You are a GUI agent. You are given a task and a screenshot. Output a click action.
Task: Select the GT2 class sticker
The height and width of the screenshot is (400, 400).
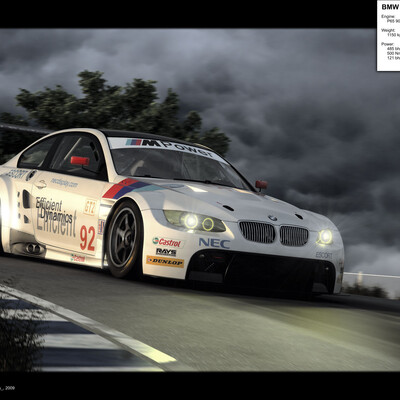coord(90,207)
